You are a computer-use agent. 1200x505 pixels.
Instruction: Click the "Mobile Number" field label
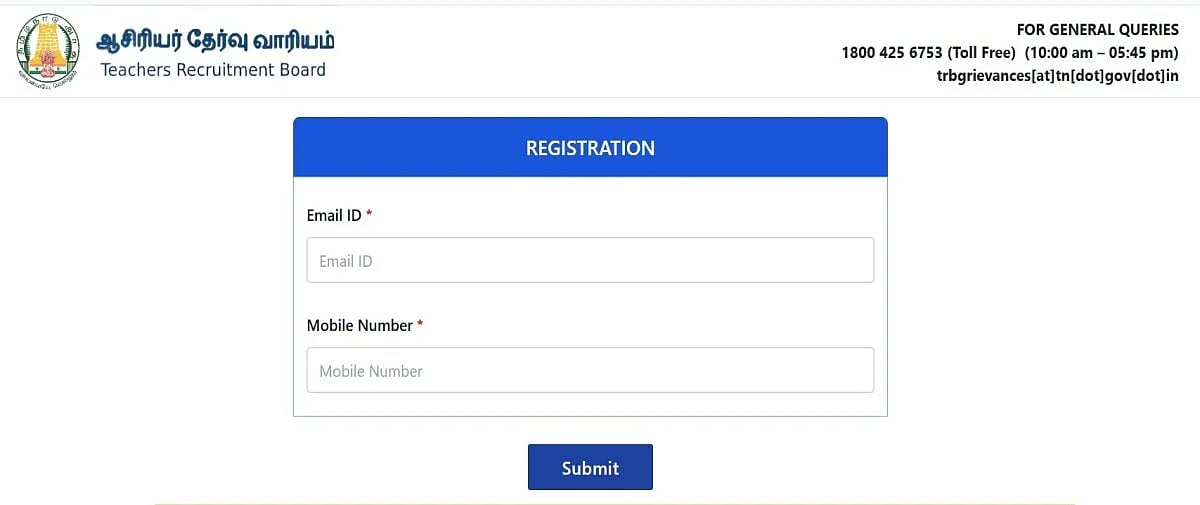pyautogui.click(x=360, y=325)
